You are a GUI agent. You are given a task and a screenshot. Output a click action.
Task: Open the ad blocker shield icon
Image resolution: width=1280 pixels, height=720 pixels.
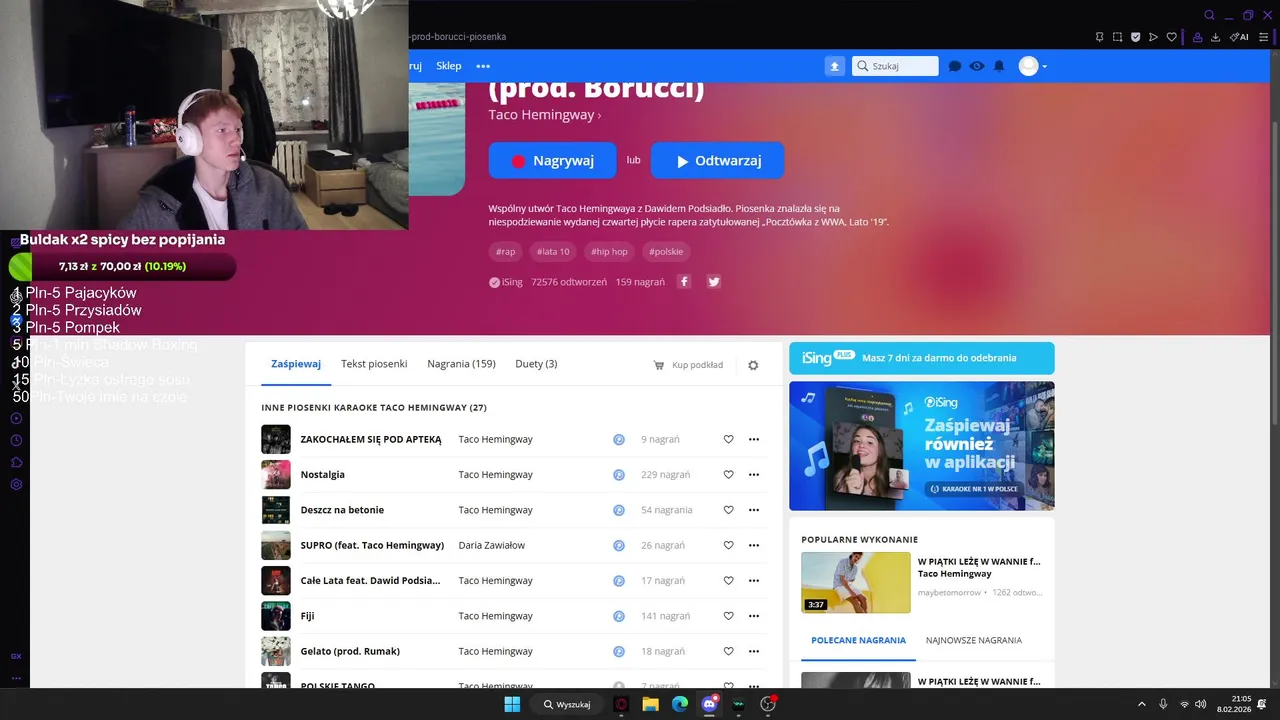tap(1135, 37)
